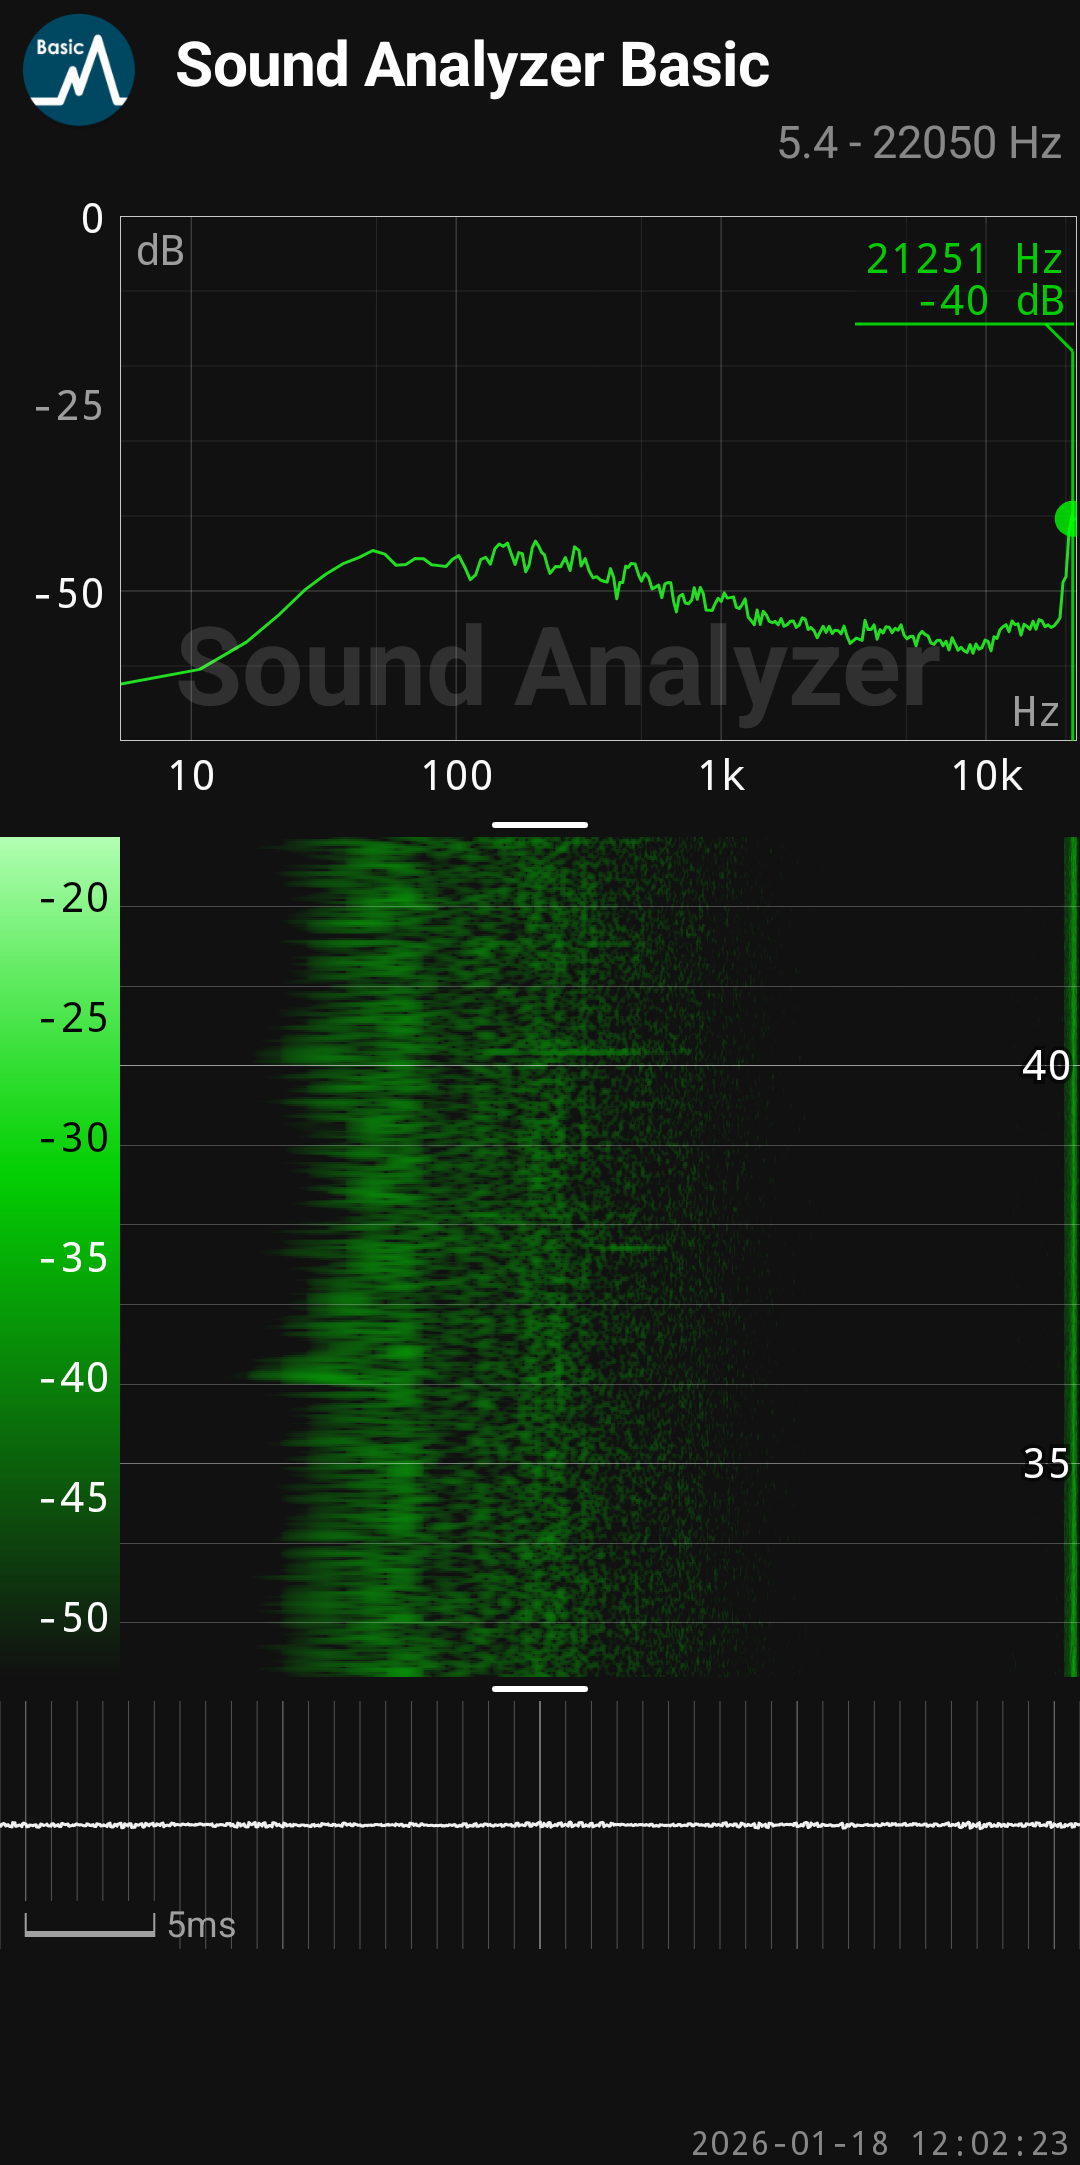Screen dimensions: 1080x2165
Task: Tap the Hz unit label on spectrum graph
Action: click(x=1035, y=712)
